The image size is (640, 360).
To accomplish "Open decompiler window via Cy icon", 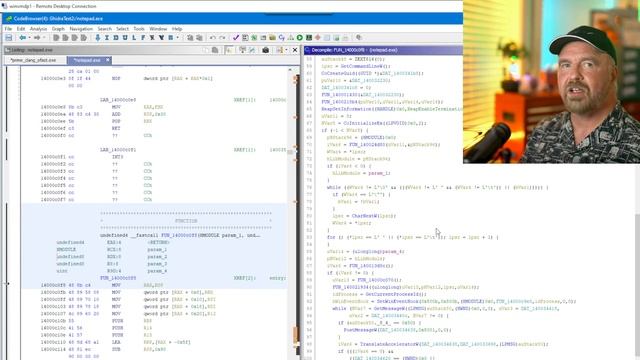I will pyautogui.click(x=282, y=38).
